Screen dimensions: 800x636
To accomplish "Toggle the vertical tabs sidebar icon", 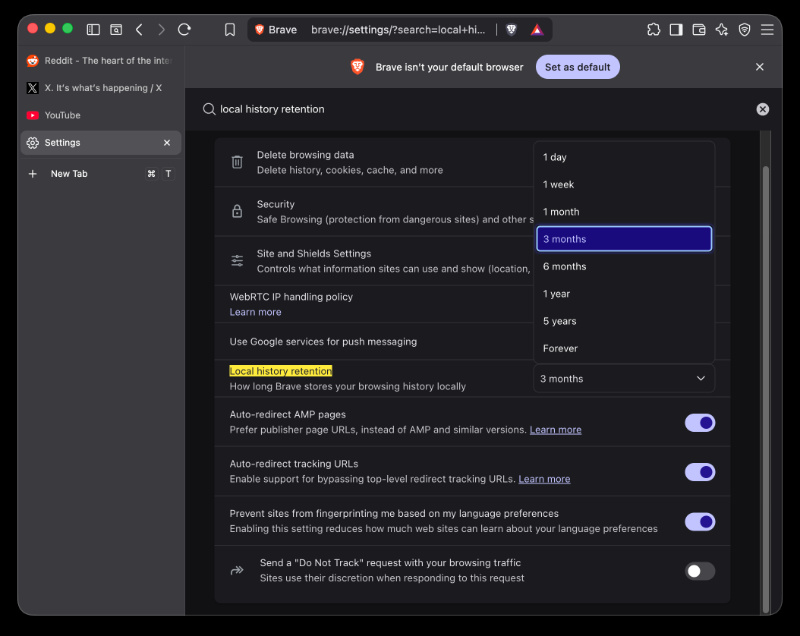I will click(x=93, y=30).
